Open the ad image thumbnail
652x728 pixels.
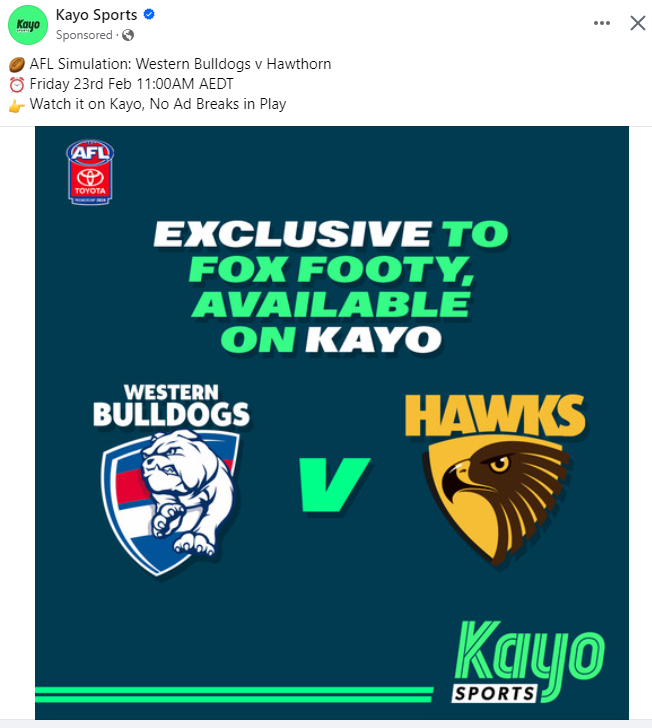tap(332, 422)
